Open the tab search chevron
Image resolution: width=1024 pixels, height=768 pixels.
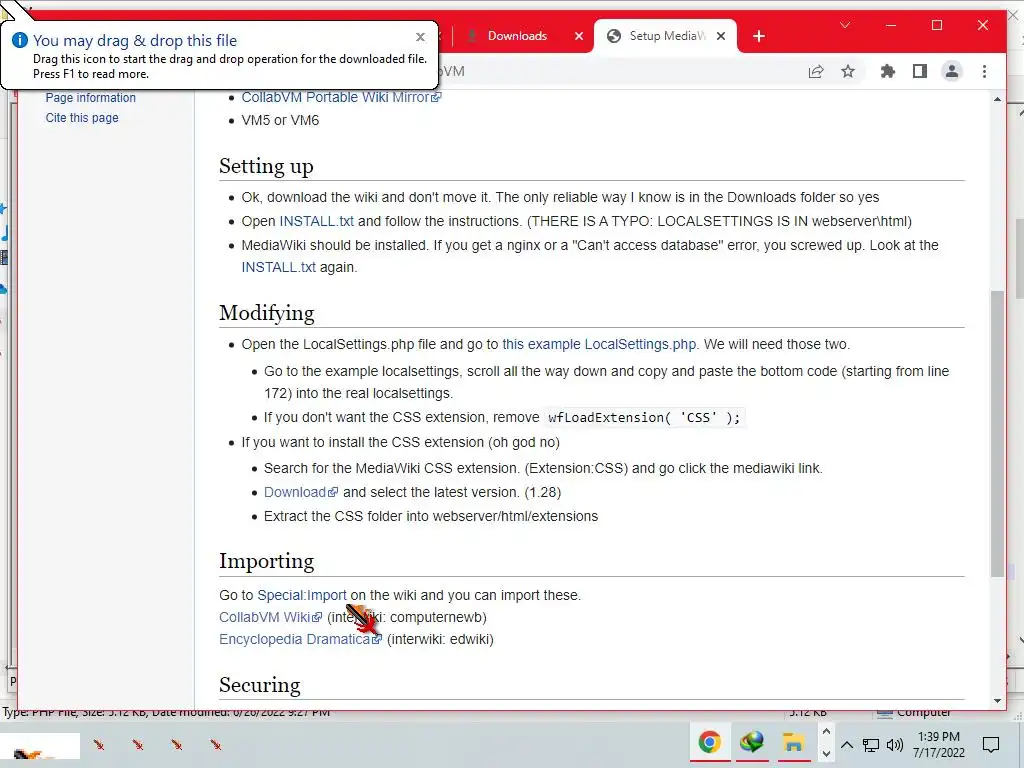click(845, 25)
